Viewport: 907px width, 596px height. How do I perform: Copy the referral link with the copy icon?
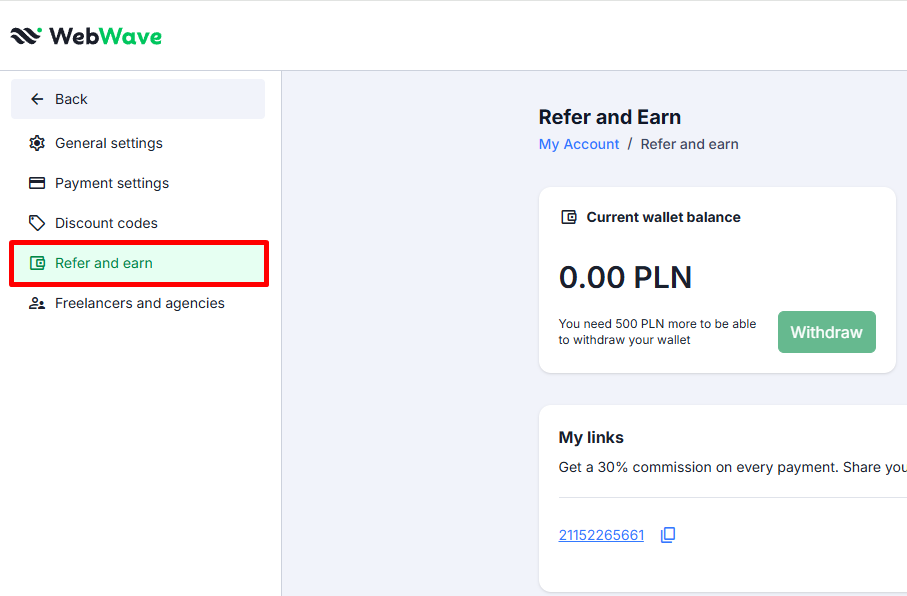(668, 535)
